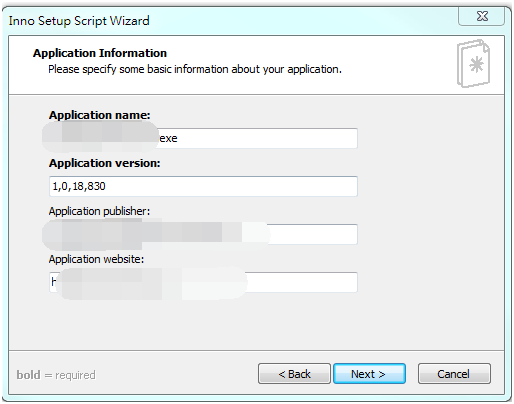Click the empty end of the website field
514x404 pixels.
click(302, 282)
